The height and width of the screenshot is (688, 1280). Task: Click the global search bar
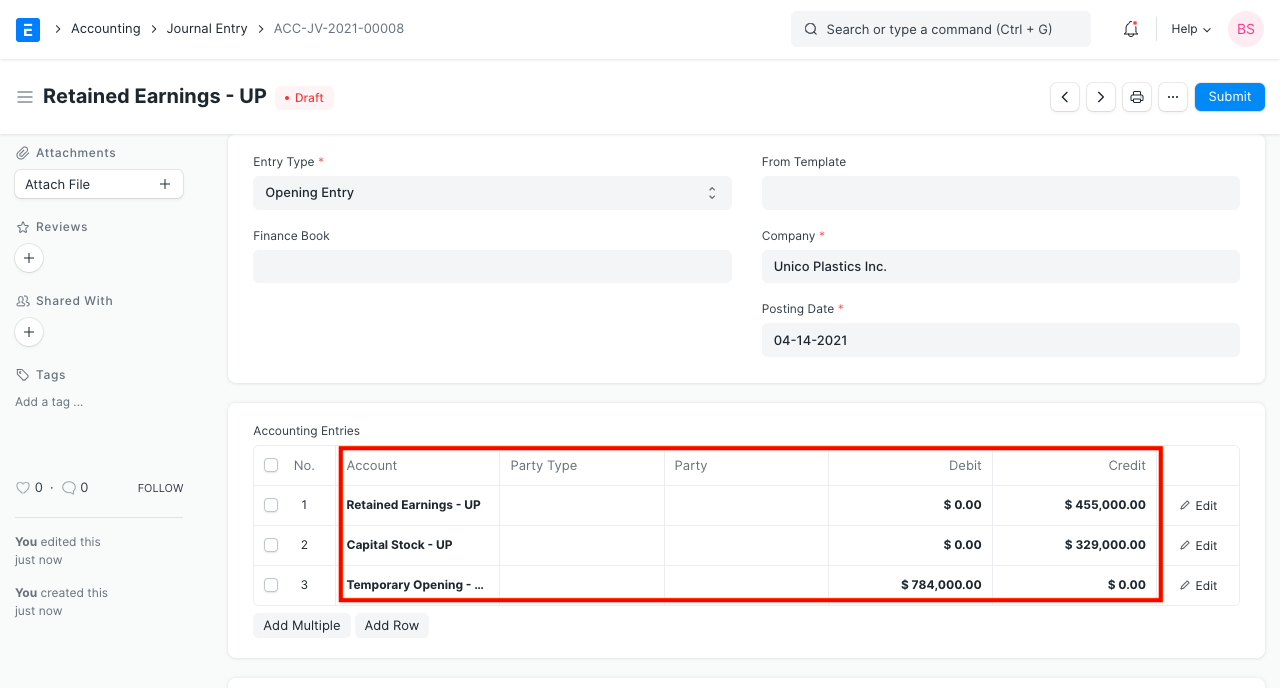[x=940, y=28]
